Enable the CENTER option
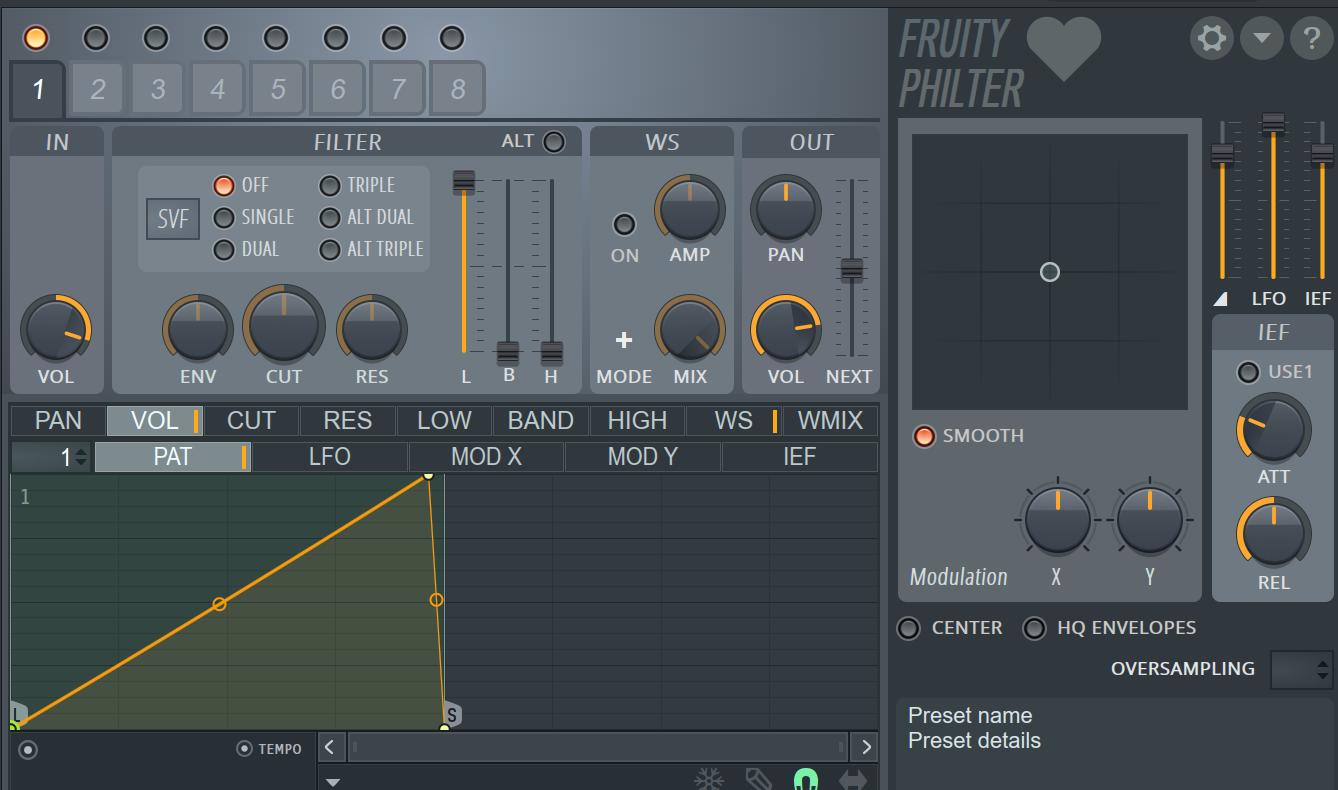1338x790 pixels. click(x=909, y=629)
